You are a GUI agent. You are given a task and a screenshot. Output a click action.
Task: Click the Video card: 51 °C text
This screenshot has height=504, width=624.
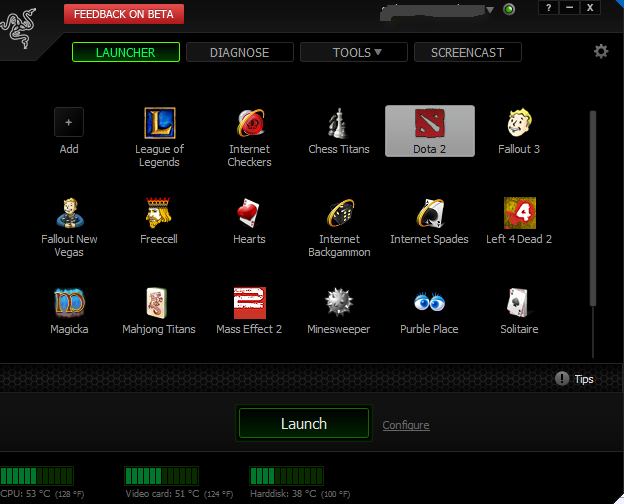[x=162, y=494]
